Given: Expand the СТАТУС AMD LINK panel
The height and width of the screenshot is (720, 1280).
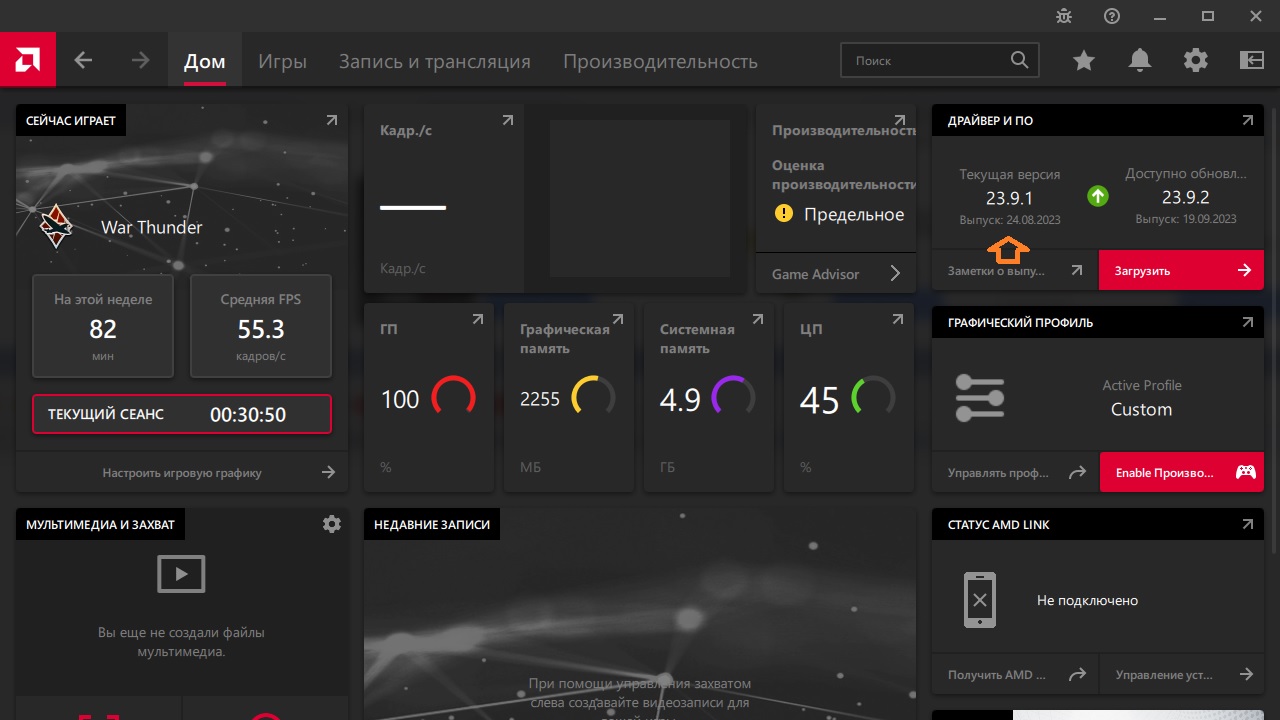Looking at the screenshot, I should 1248,524.
